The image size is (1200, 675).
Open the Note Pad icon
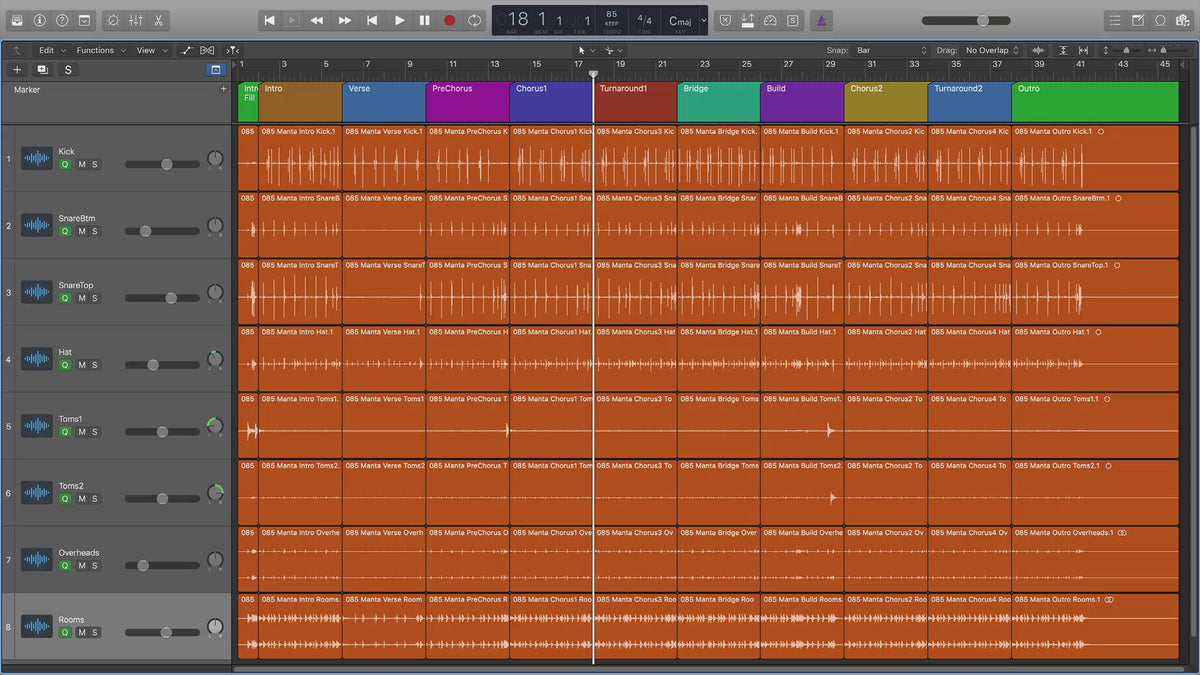point(1138,20)
